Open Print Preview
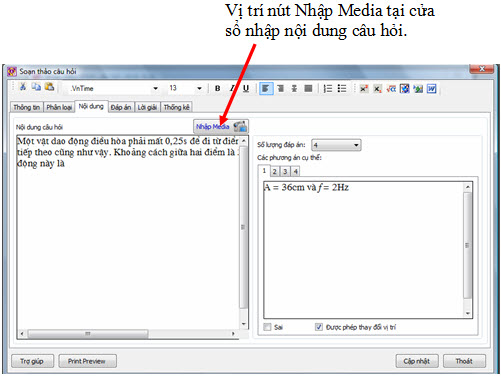501x376 pixels. 87,361
